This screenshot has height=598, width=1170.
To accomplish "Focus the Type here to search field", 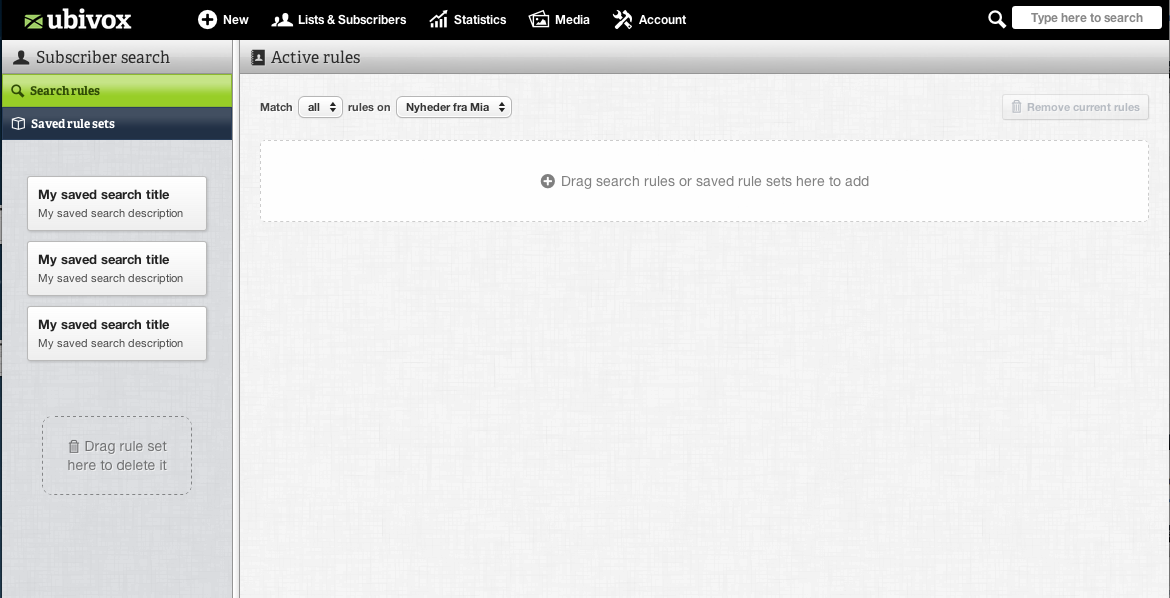I will pyautogui.click(x=1086, y=18).
